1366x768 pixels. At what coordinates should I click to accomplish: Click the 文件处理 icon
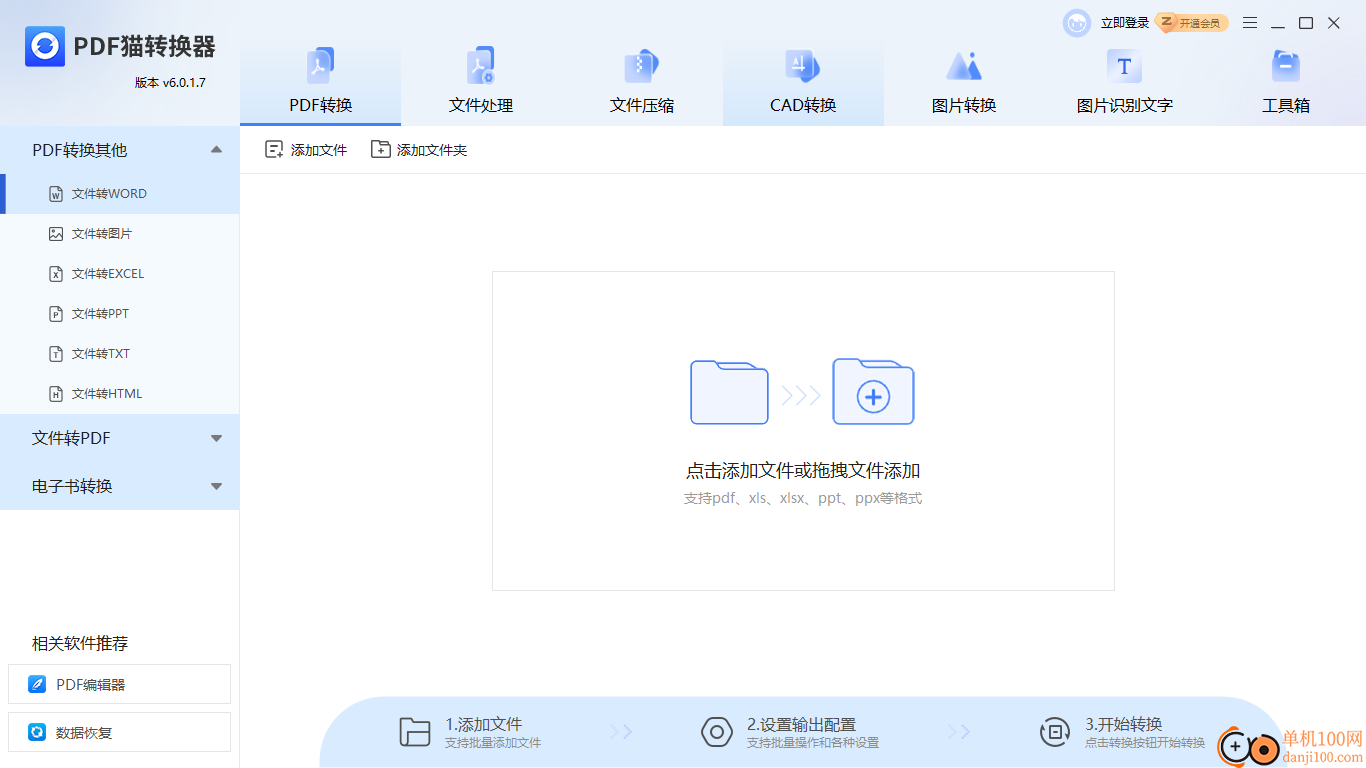[481, 67]
